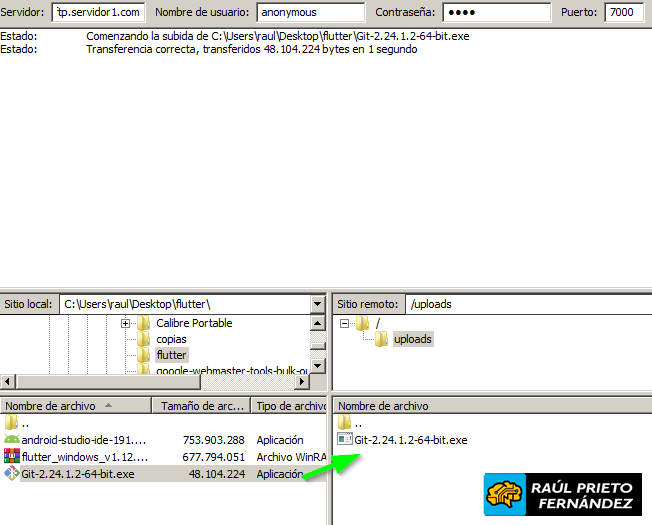Screen dimensions: 652x525
Task: Click the Servidor input field
Action: tap(97, 13)
